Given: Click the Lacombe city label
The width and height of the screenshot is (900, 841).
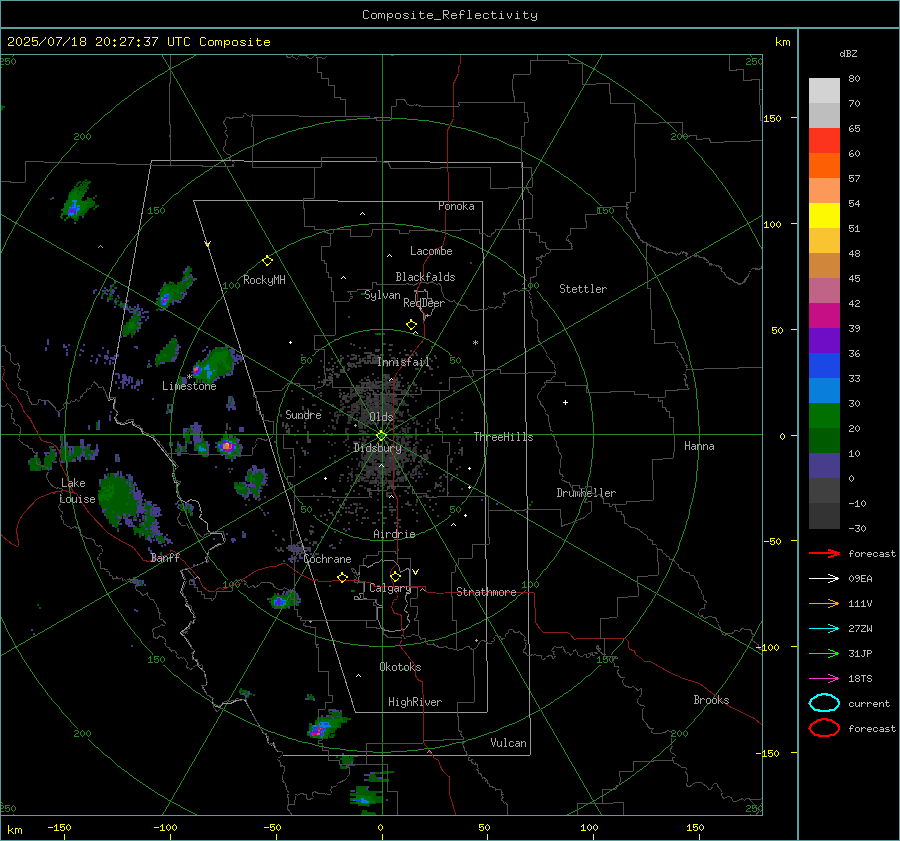Looking at the screenshot, I should [x=431, y=251].
